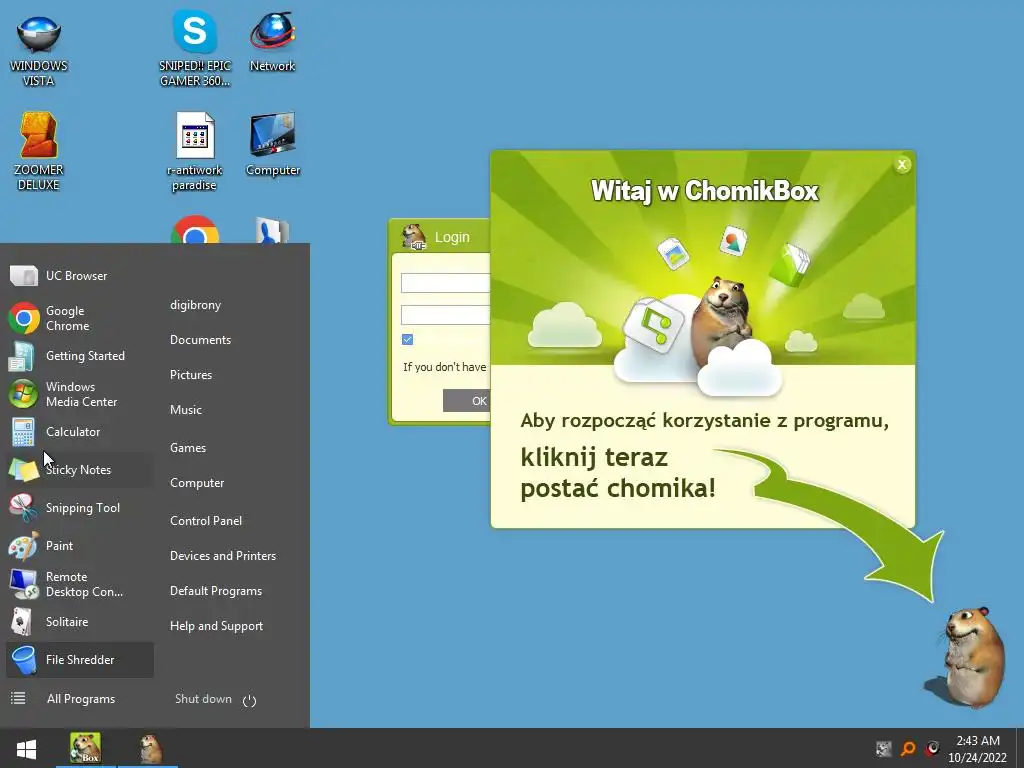Open Documents from the Start menu
This screenshot has width=1024, height=768.
(200, 340)
